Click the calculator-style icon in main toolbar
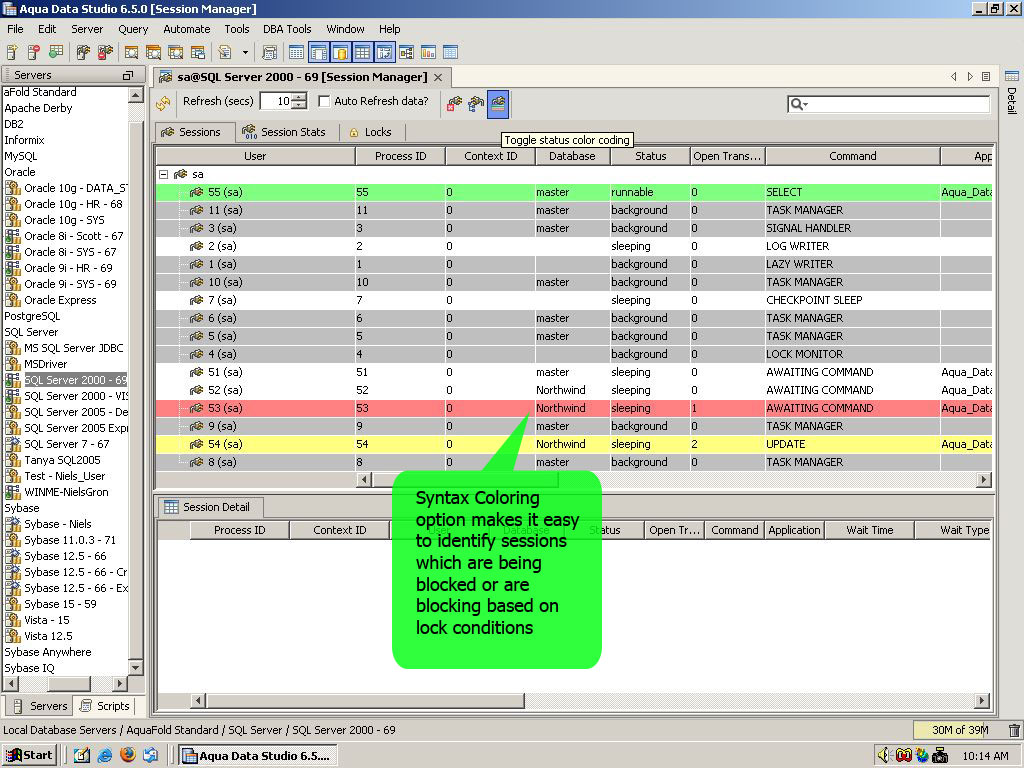 tap(269, 52)
